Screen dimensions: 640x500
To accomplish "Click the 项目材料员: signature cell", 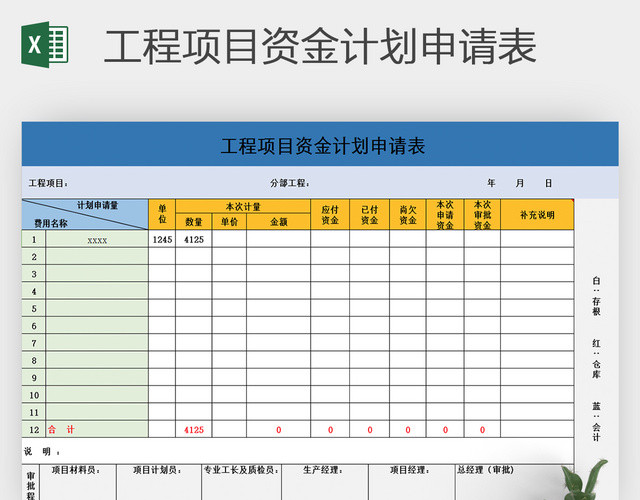I will tap(78, 482).
